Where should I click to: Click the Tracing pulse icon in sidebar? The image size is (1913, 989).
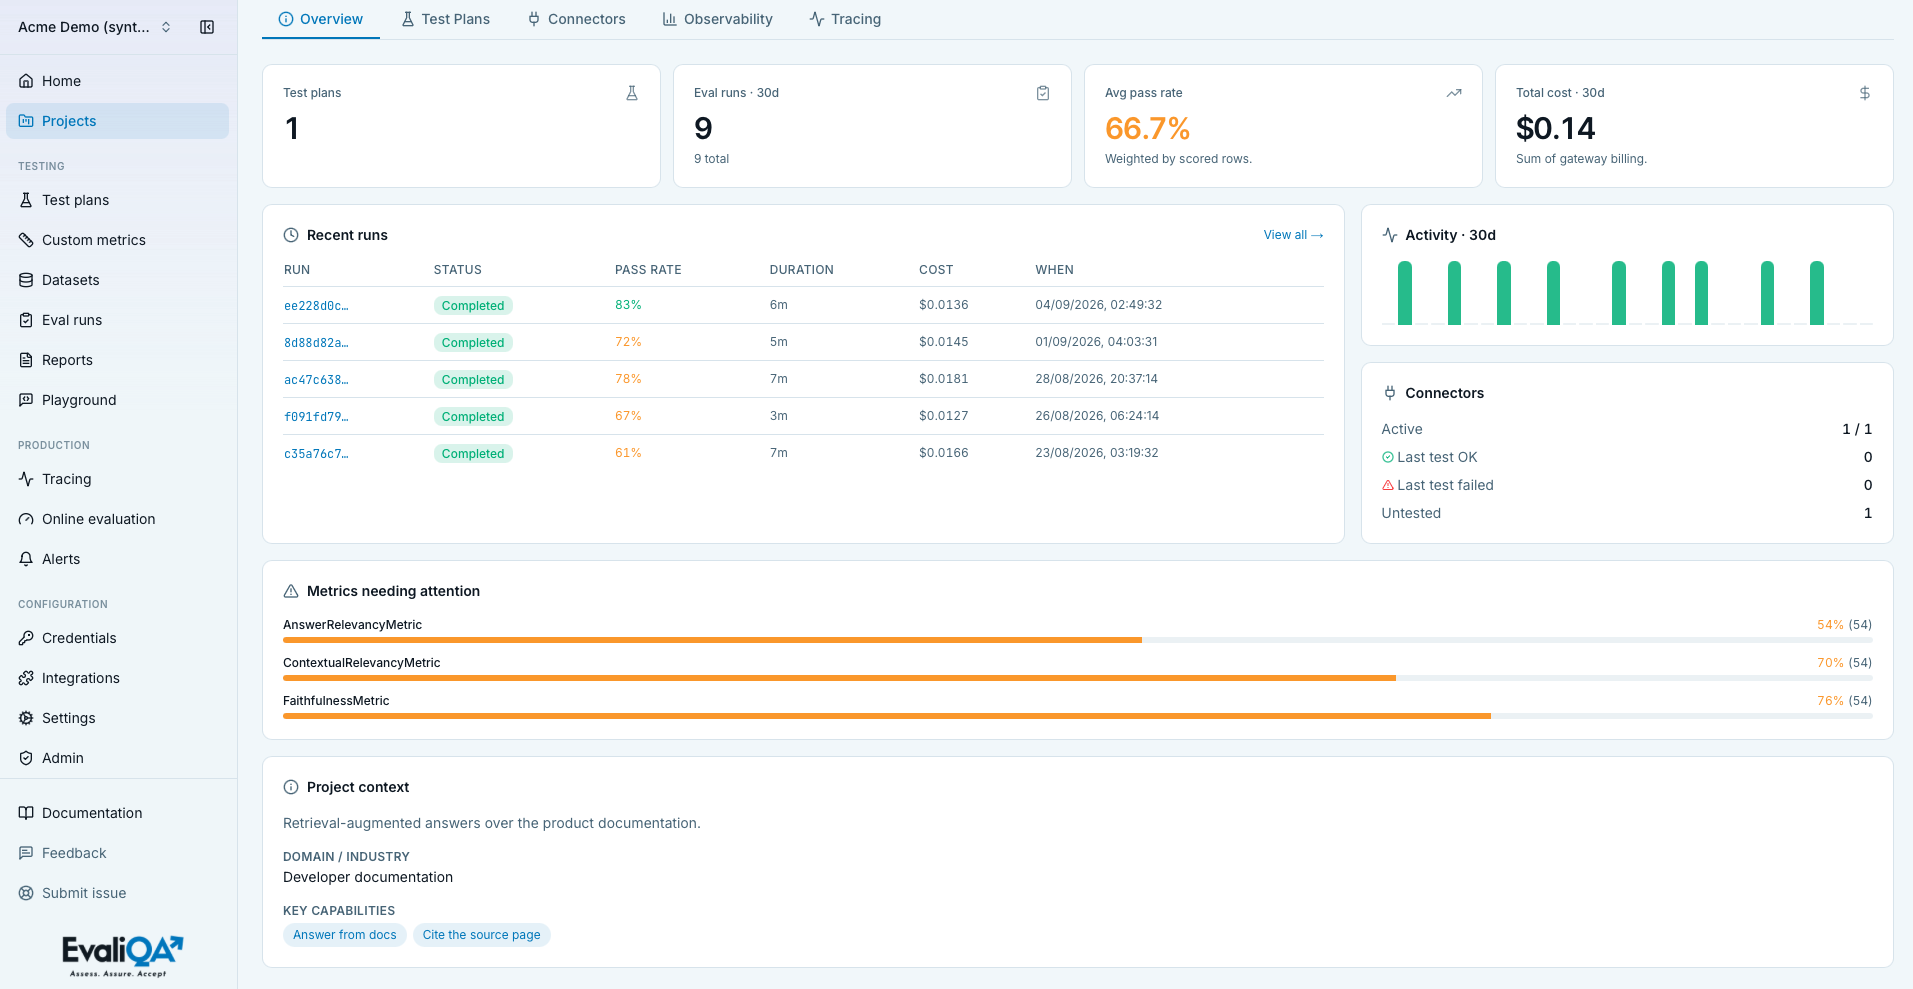(x=26, y=479)
